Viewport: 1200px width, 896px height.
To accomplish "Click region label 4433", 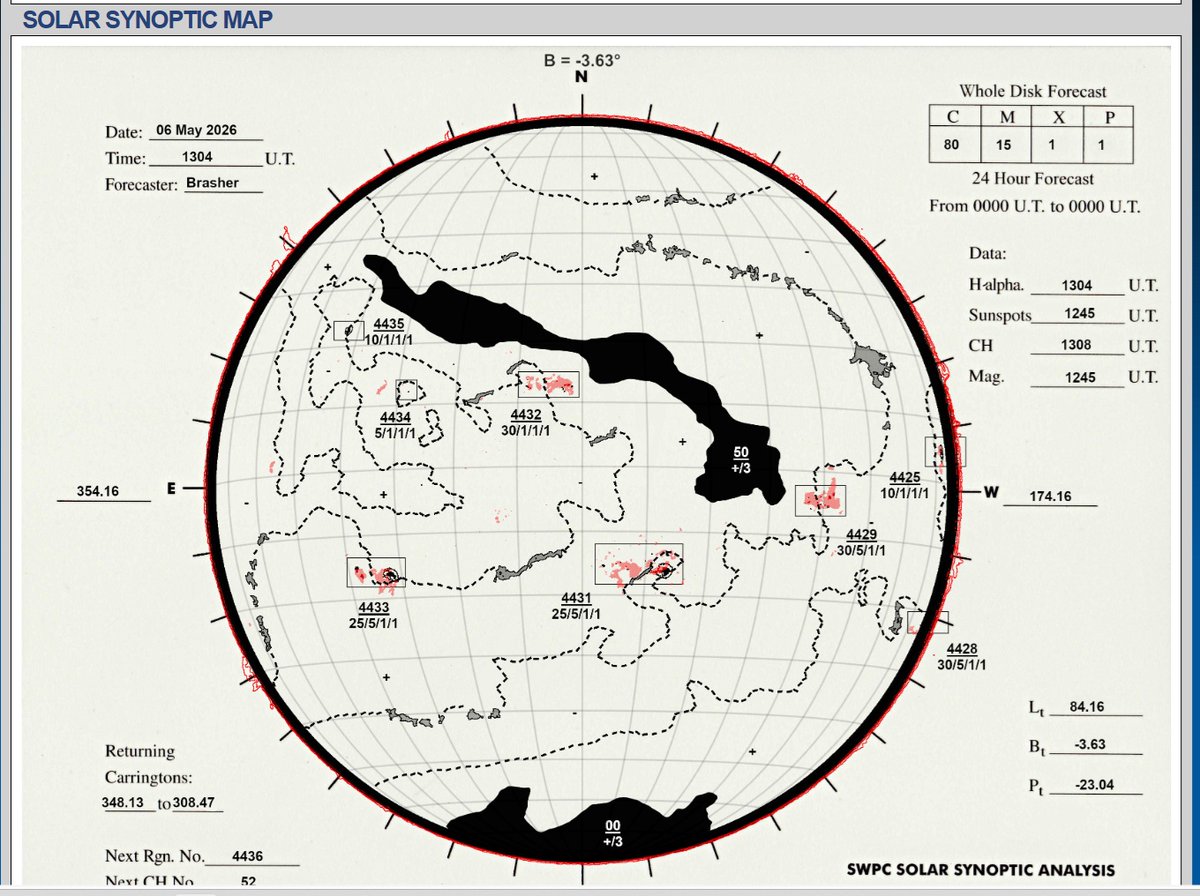I will click(x=374, y=608).
